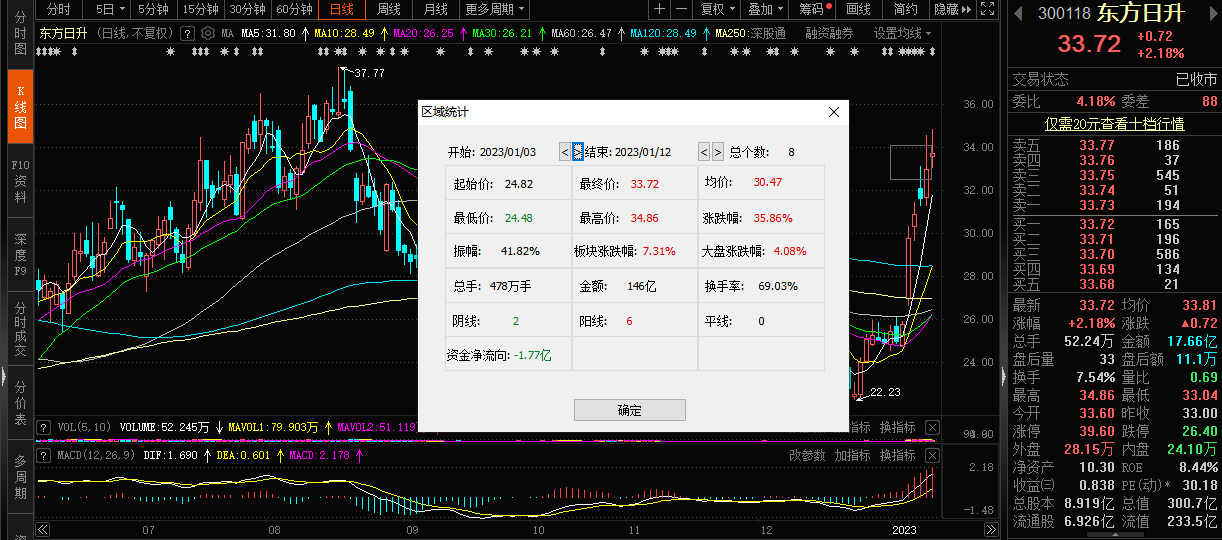Click the help question mark beside 东方日升
The height and width of the screenshot is (540, 1222).
click(x=190, y=32)
